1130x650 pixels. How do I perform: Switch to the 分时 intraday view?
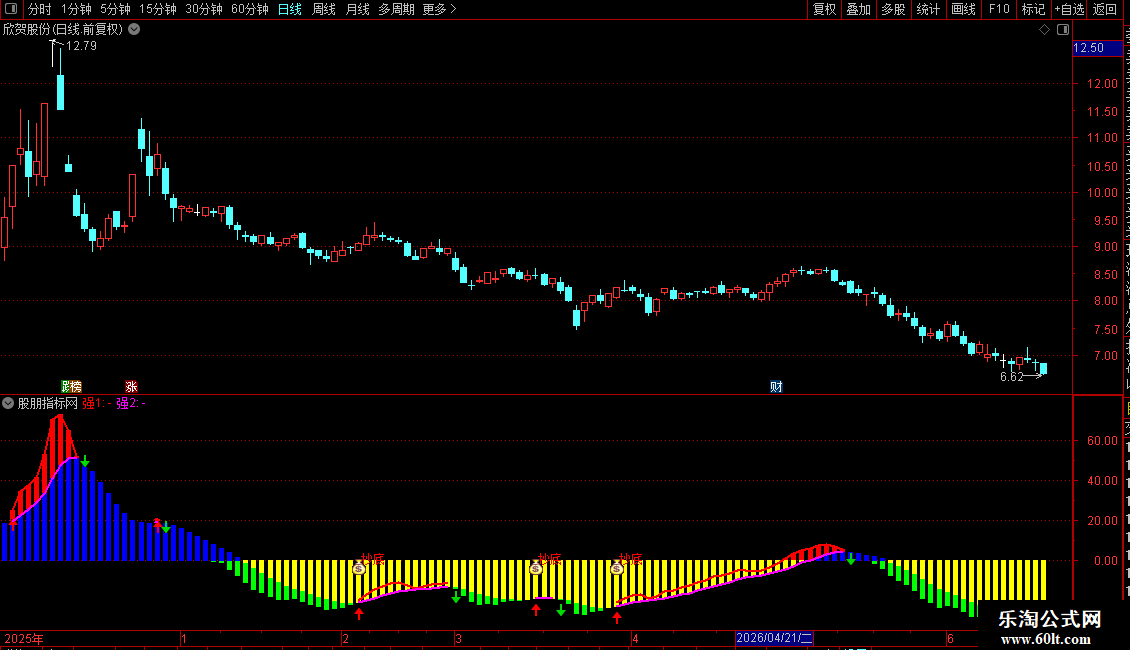pos(40,9)
